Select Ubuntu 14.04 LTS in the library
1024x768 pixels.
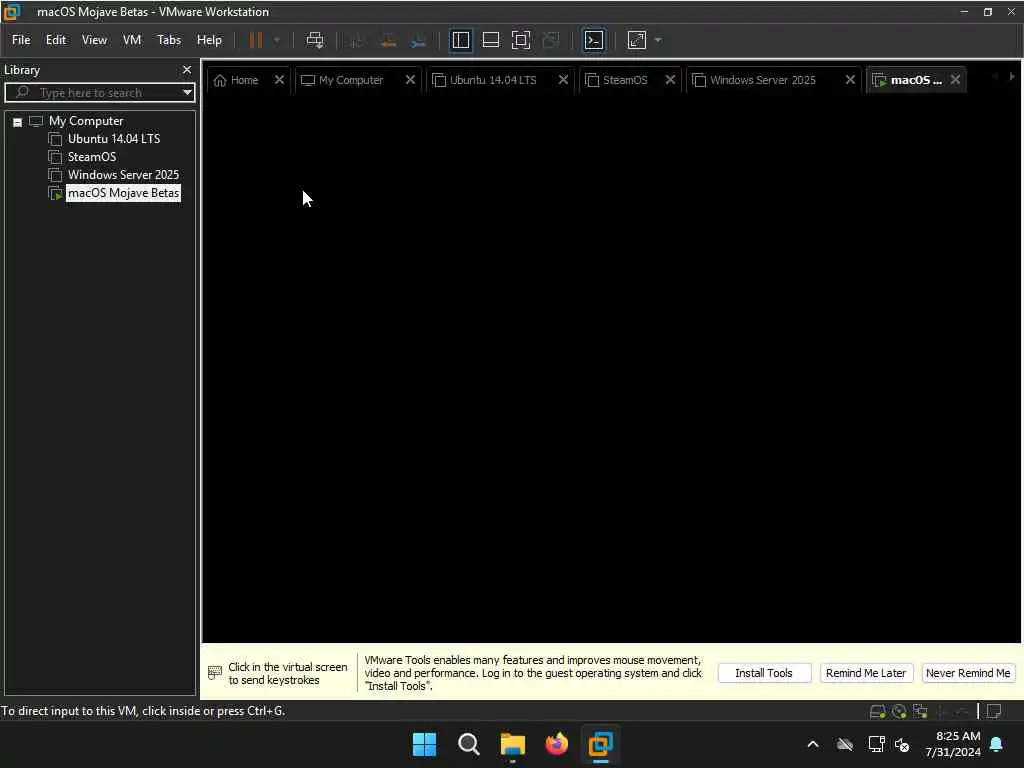(x=114, y=138)
